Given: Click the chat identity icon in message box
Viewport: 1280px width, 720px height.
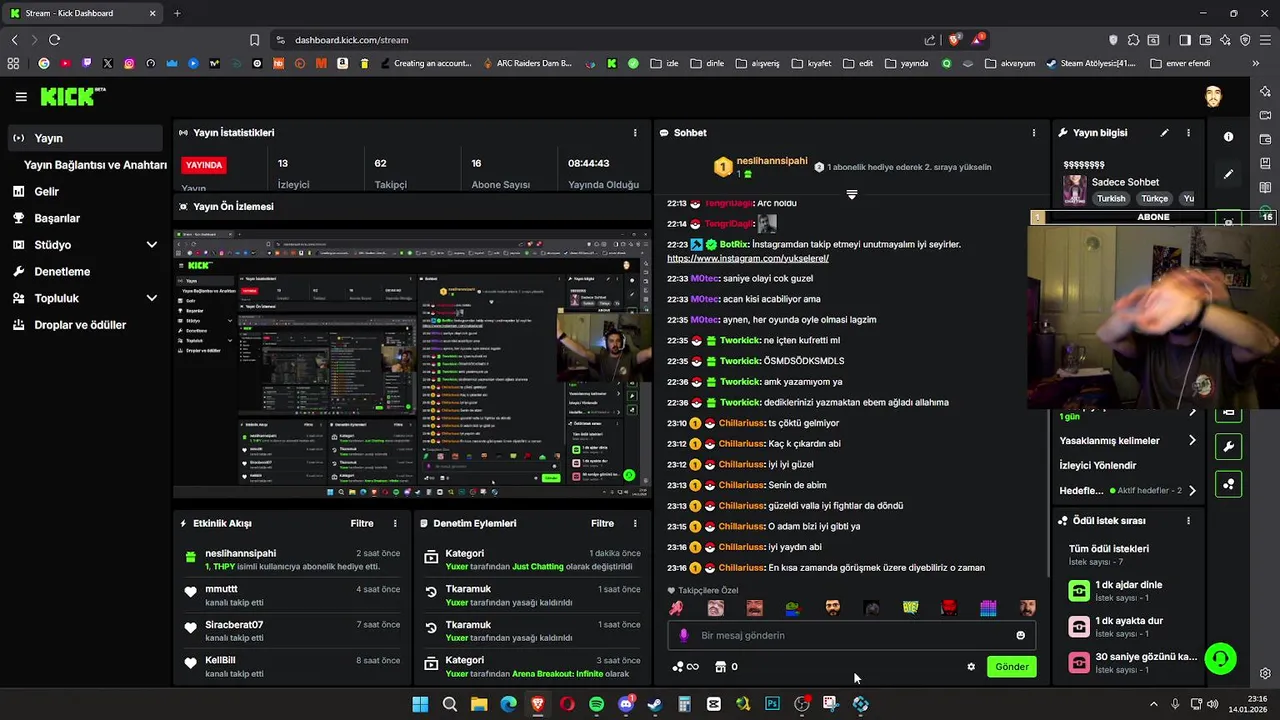Looking at the screenshot, I should (684, 635).
